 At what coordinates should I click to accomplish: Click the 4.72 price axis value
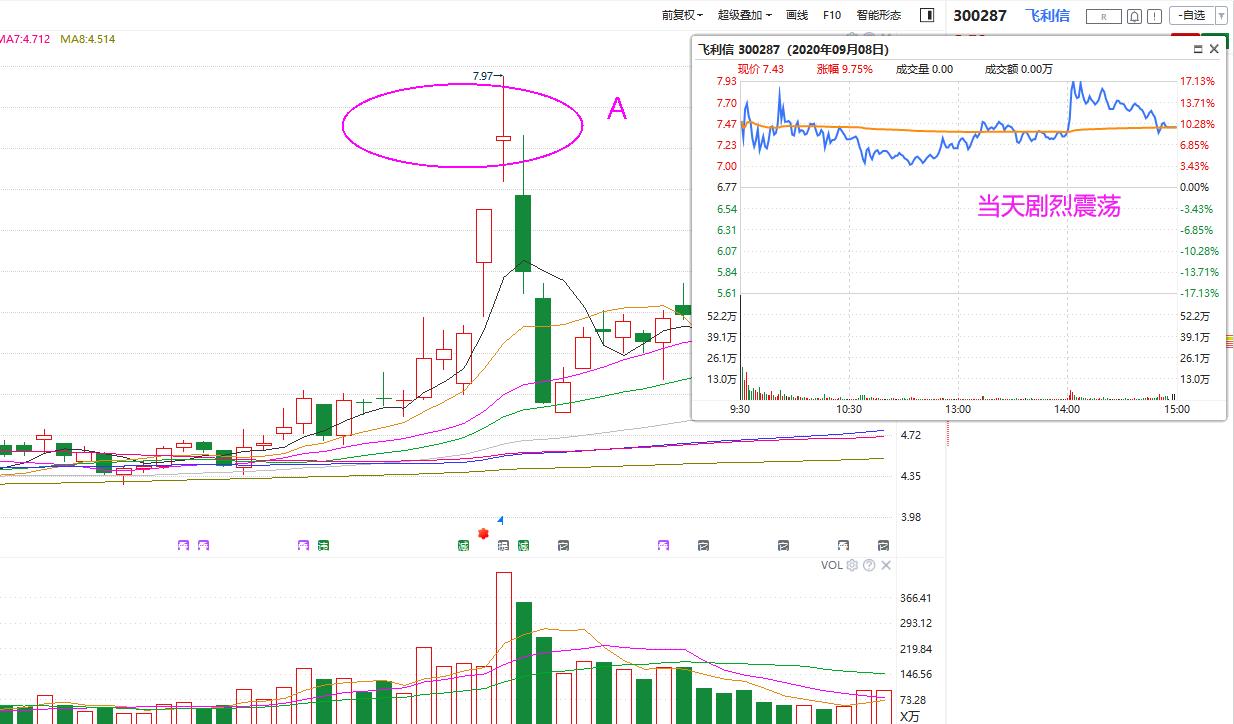point(911,435)
